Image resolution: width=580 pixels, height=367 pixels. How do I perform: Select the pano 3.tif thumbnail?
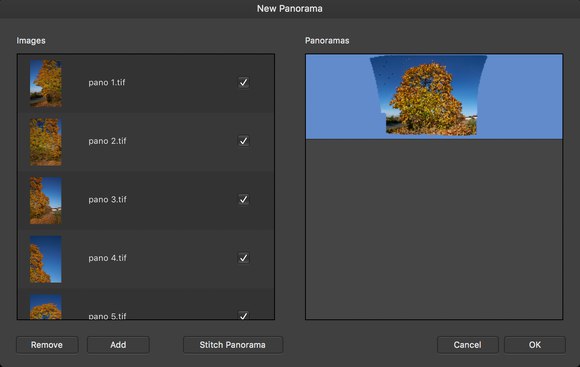[x=46, y=201]
